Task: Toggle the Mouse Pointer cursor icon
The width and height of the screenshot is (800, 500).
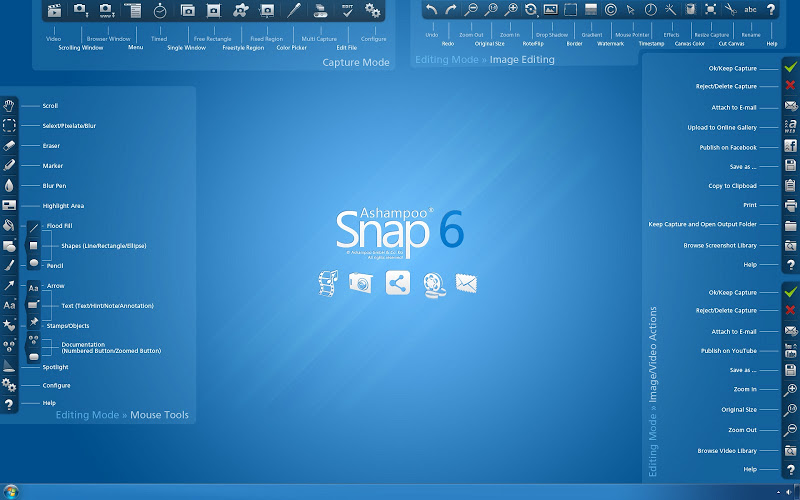Action: point(631,9)
